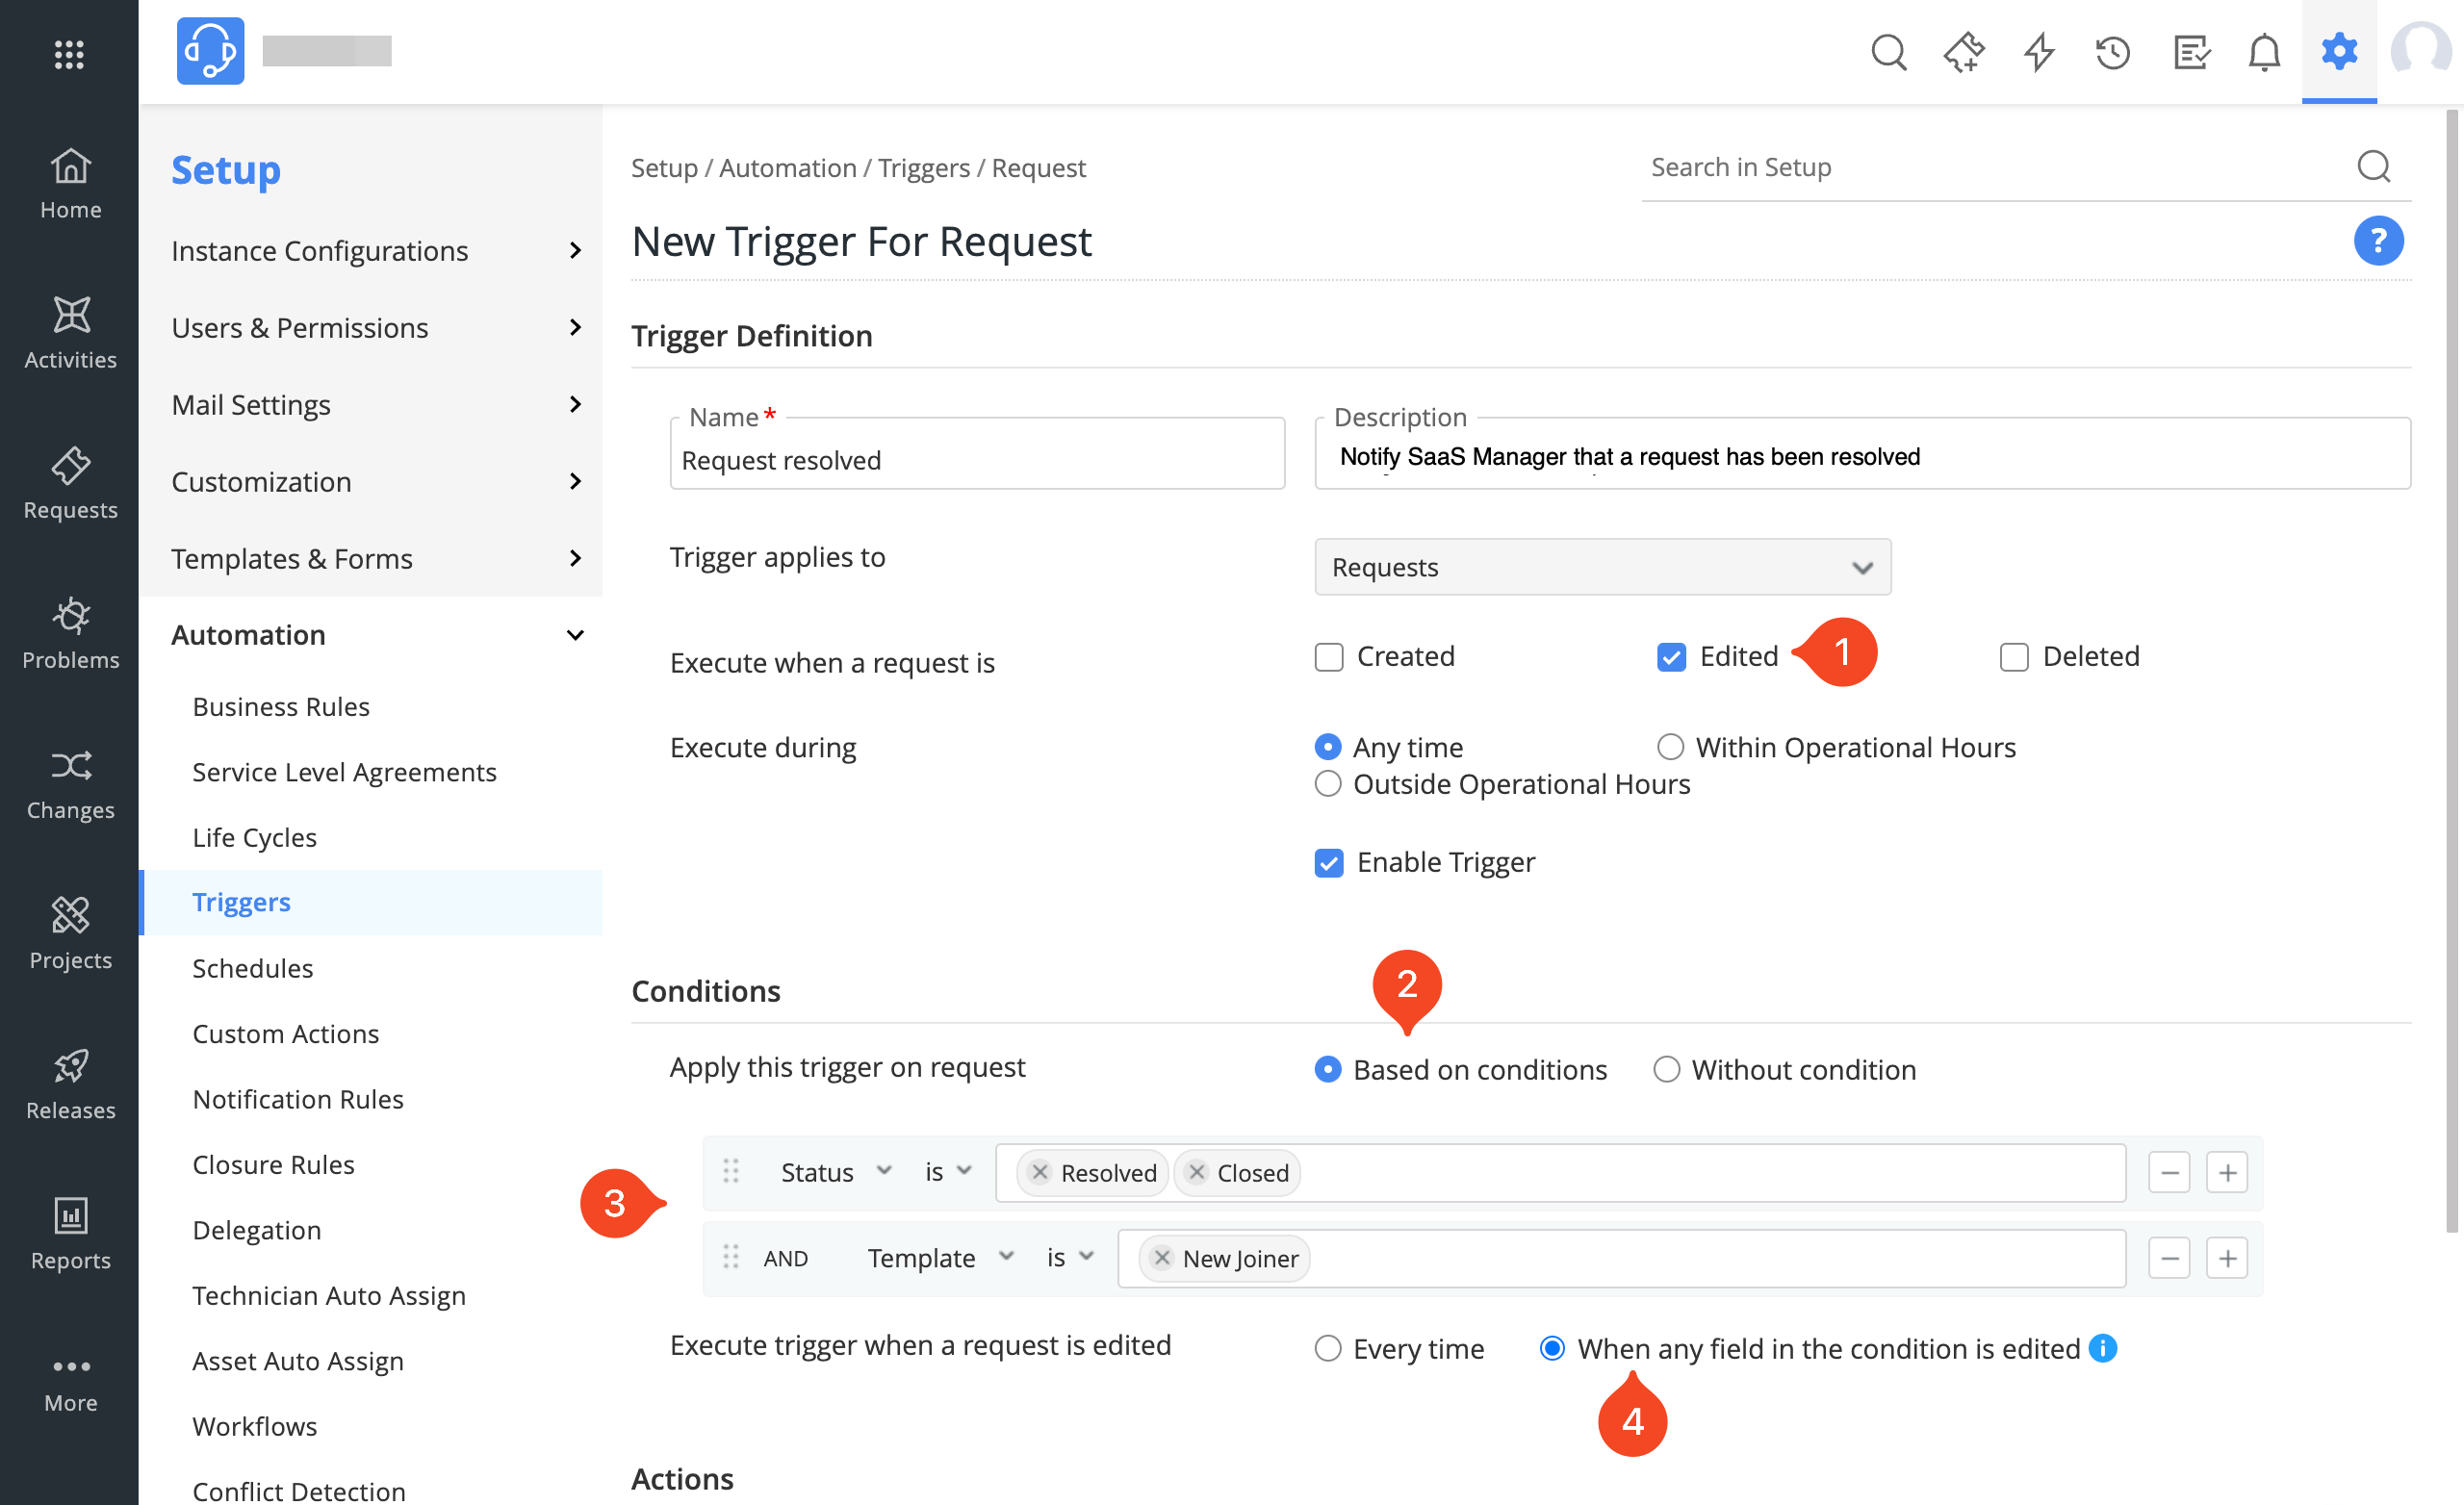Viewport: 2464px width, 1505px height.
Task: Check the Deleted checkbox
Action: 2013,657
